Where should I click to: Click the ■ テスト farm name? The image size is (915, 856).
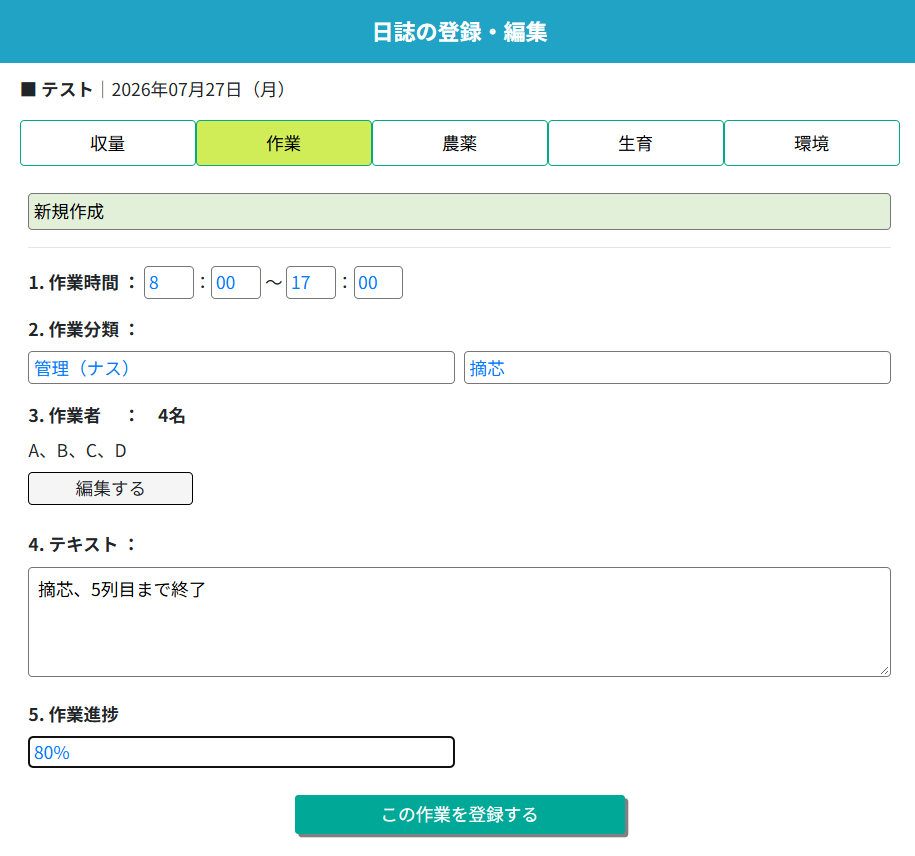coord(57,89)
